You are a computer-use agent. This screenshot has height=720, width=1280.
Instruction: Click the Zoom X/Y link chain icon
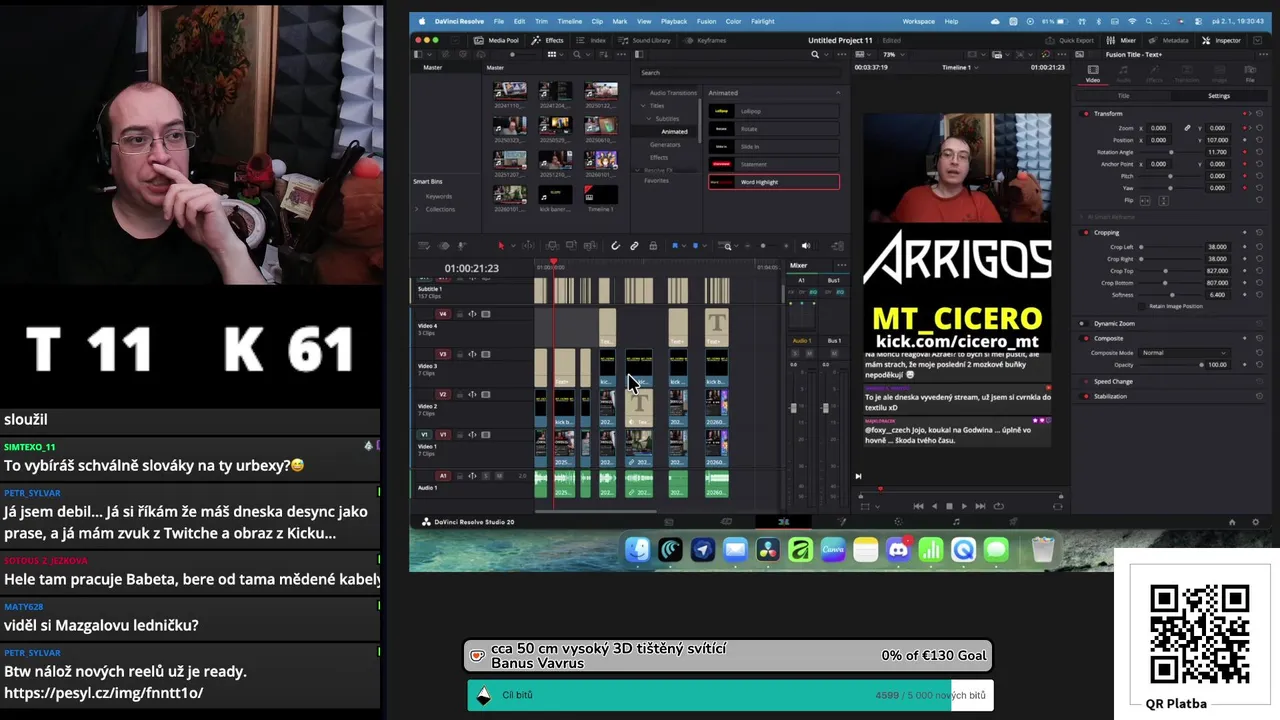click(x=1187, y=128)
